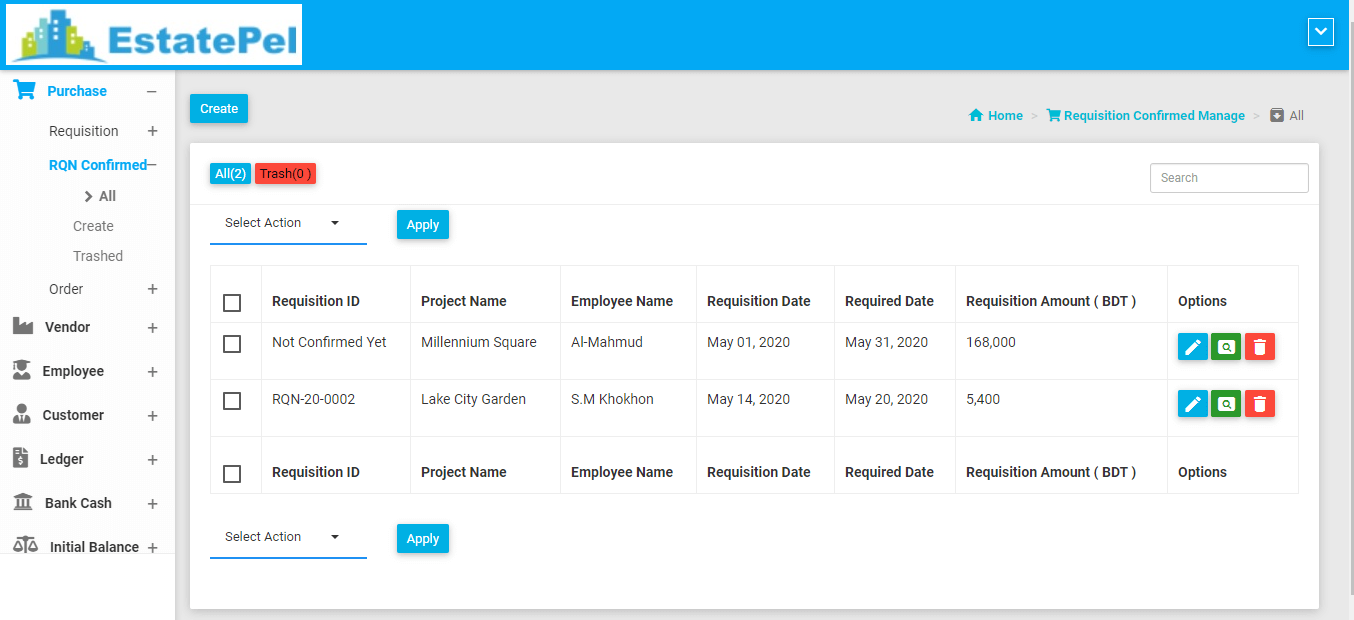1354x620 pixels.
Task: Check the box for Not Confirmed Yet row
Action: click(x=232, y=344)
